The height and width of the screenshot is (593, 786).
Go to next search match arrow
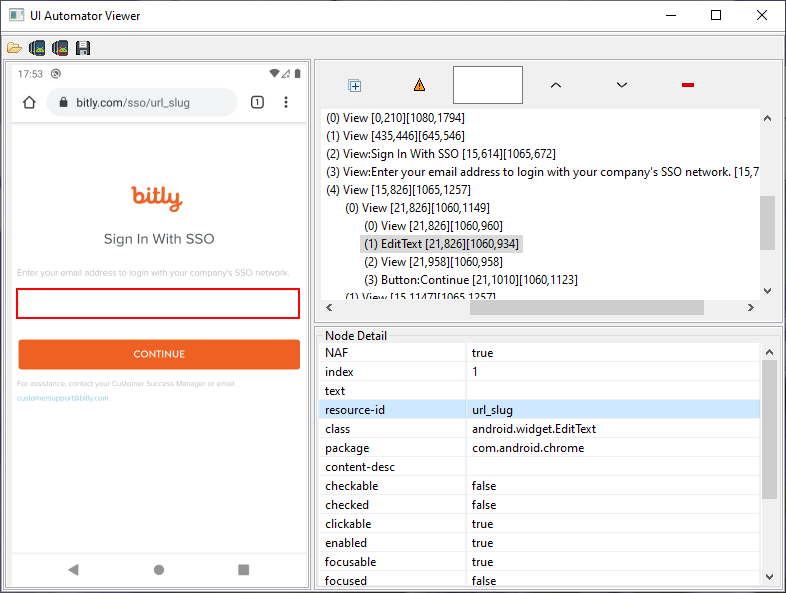(622, 85)
